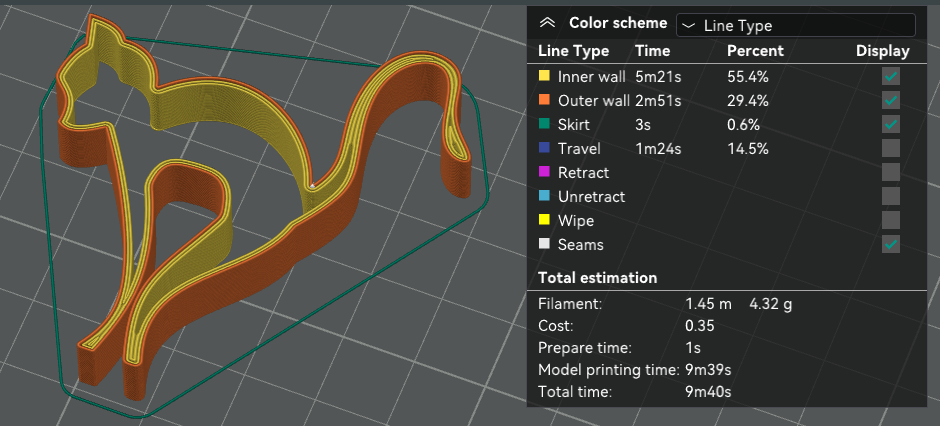Click the Total estimation heading

[597, 278]
